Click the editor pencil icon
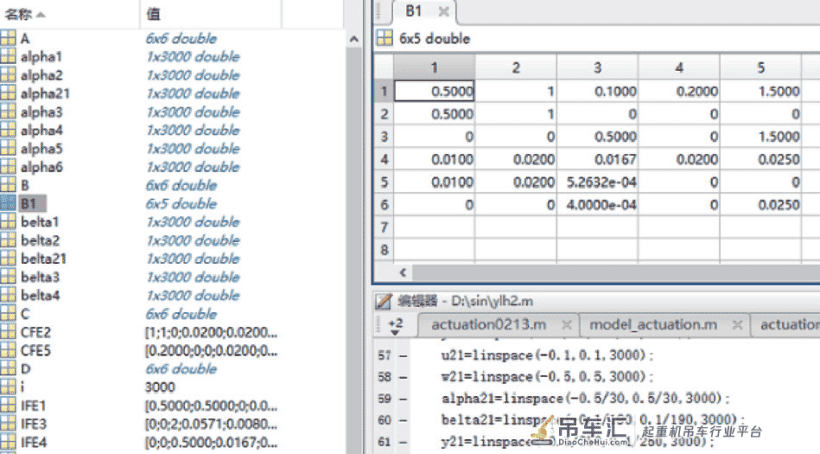Image resolution: width=820 pixels, height=454 pixels. (x=383, y=301)
